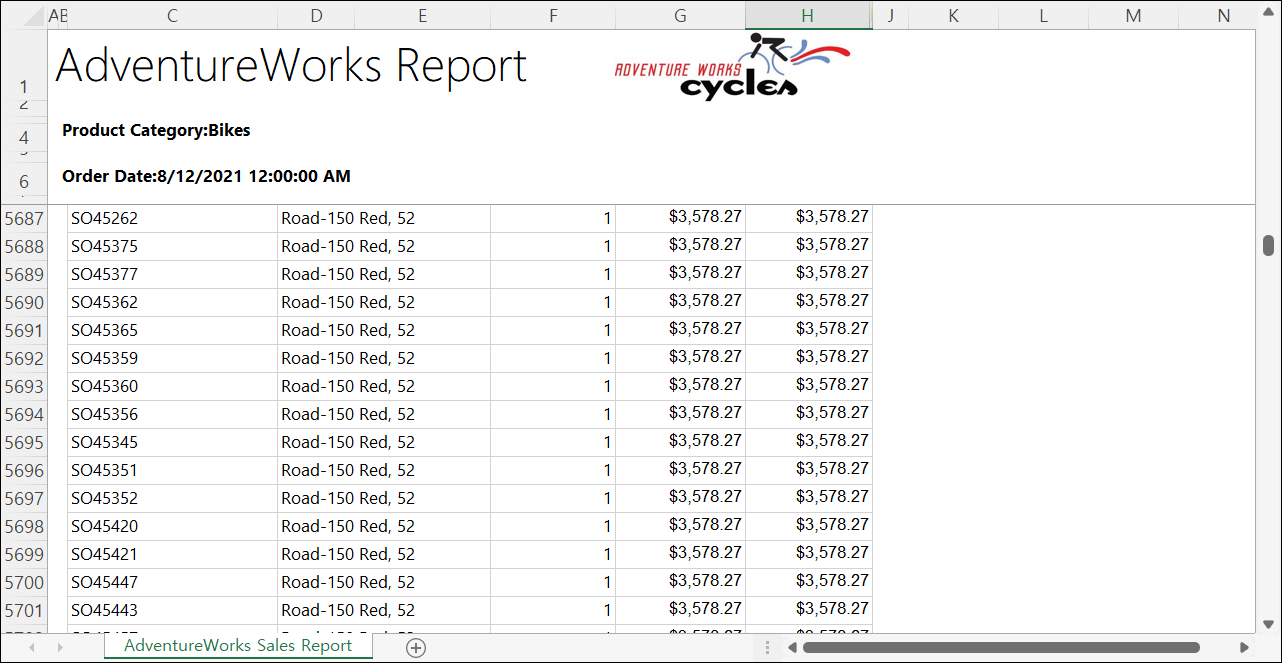Viewport: 1282px width, 663px height.
Task: Select column M header
Action: click(x=1133, y=15)
